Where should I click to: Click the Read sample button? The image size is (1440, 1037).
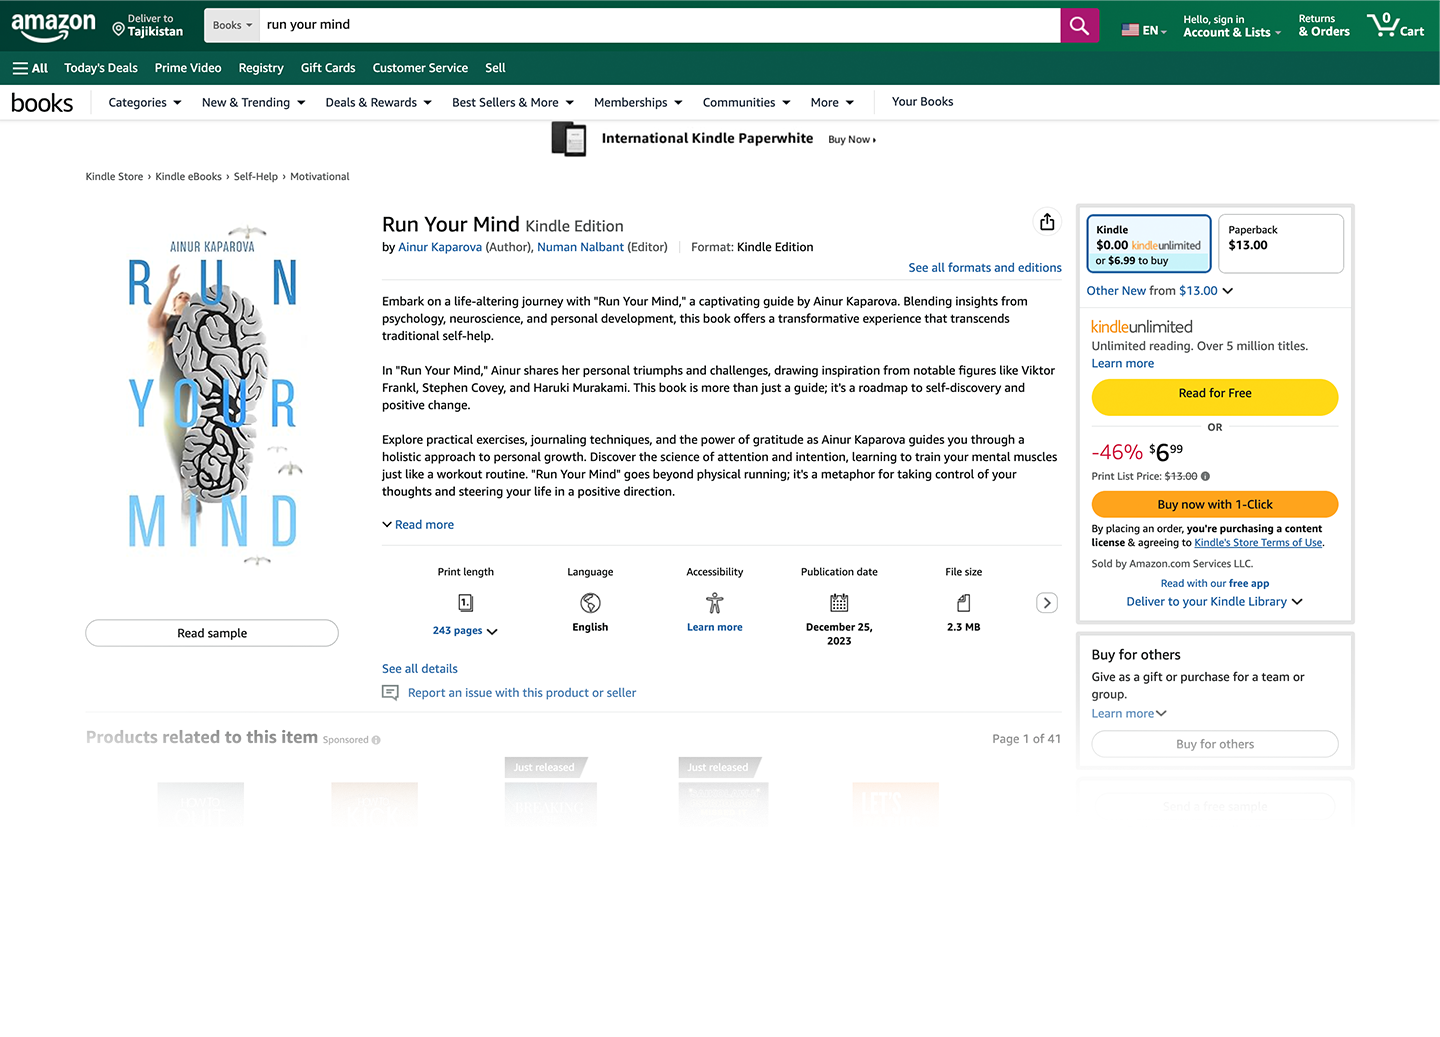(x=212, y=633)
